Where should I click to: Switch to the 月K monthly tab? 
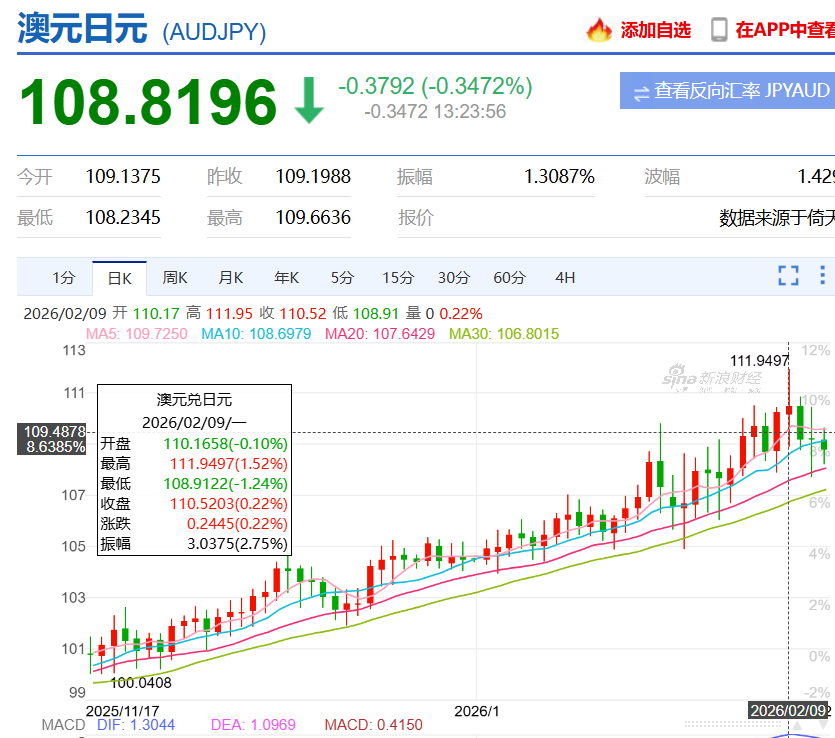(231, 278)
